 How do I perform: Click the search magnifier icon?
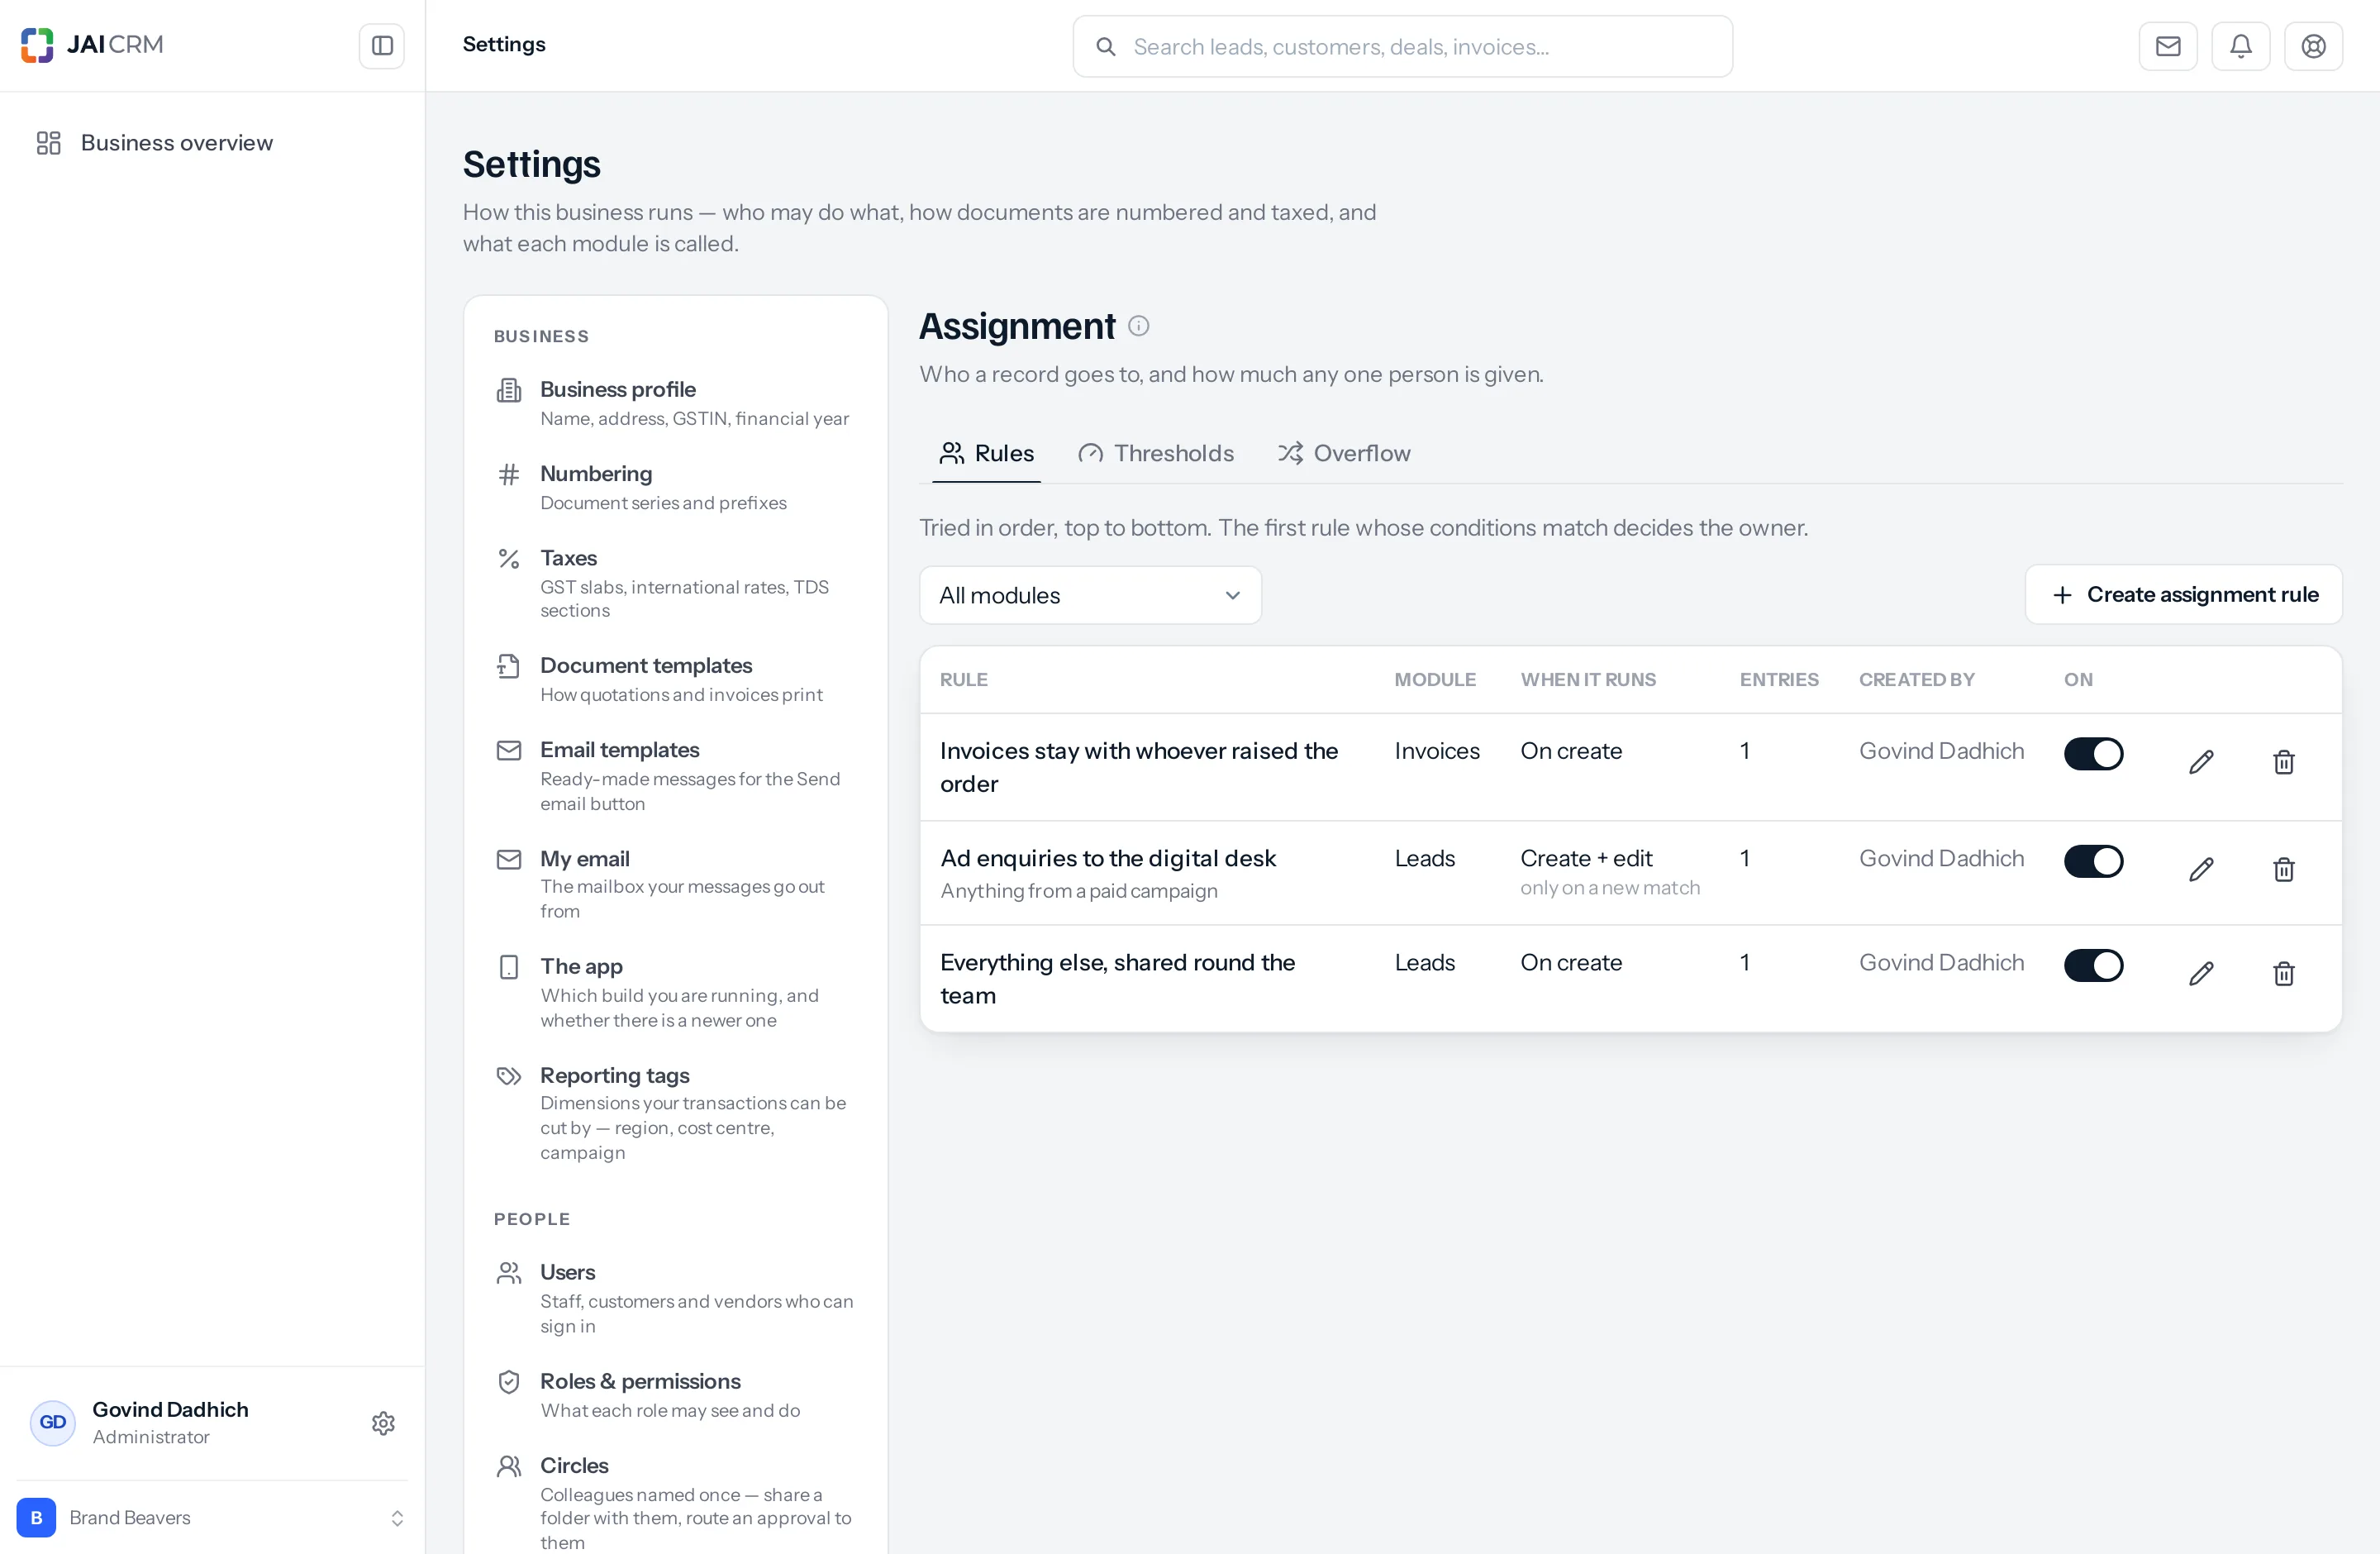click(x=1106, y=47)
